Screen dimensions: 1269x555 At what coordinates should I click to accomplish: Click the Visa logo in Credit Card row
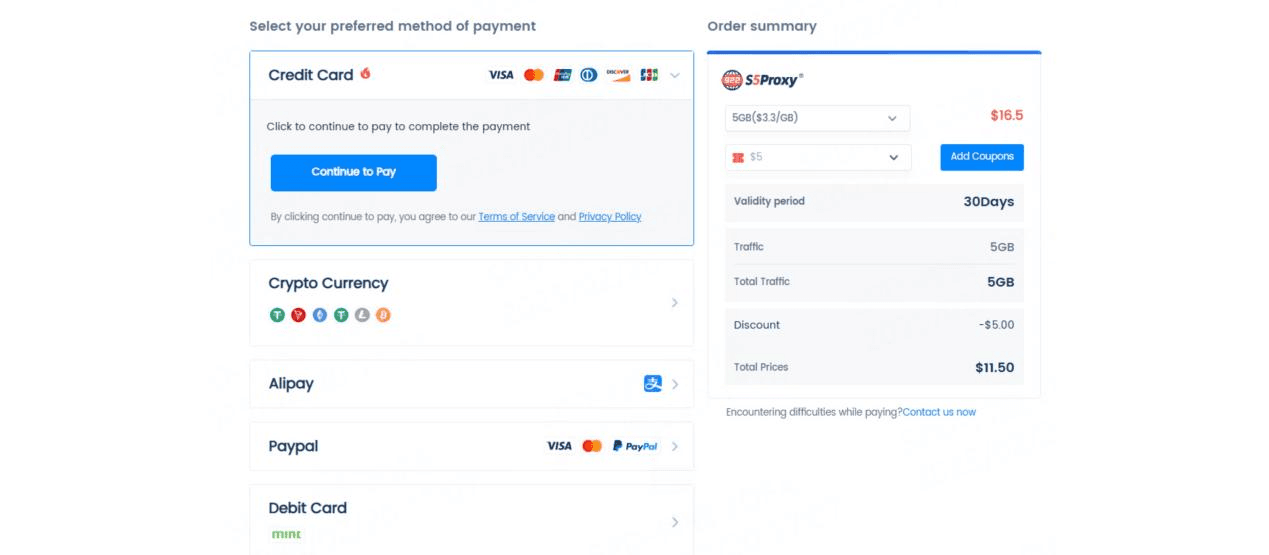(501, 75)
